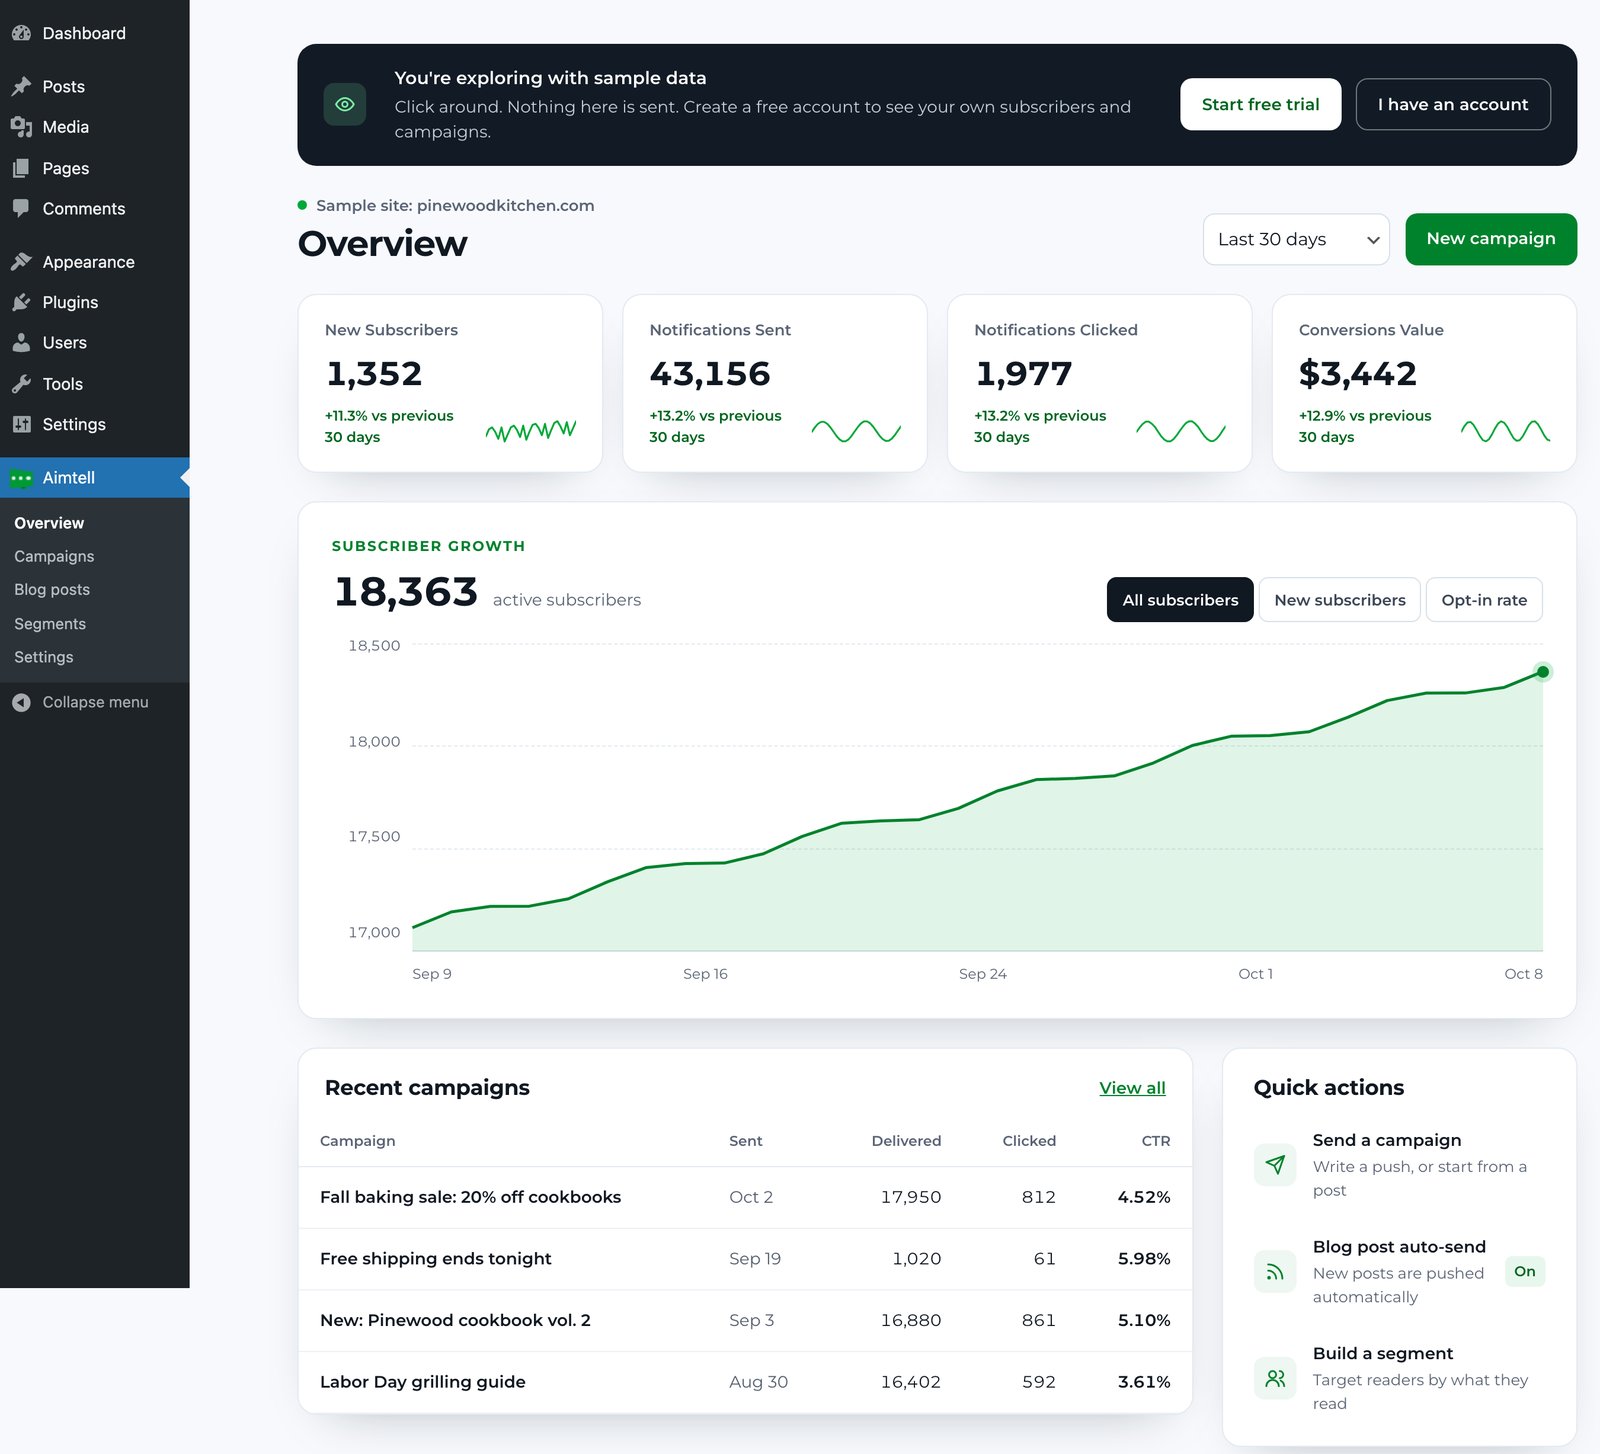Screen dimensions: 1600x1454
Task: Click the Media library icon
Action: tap(21, 127)
